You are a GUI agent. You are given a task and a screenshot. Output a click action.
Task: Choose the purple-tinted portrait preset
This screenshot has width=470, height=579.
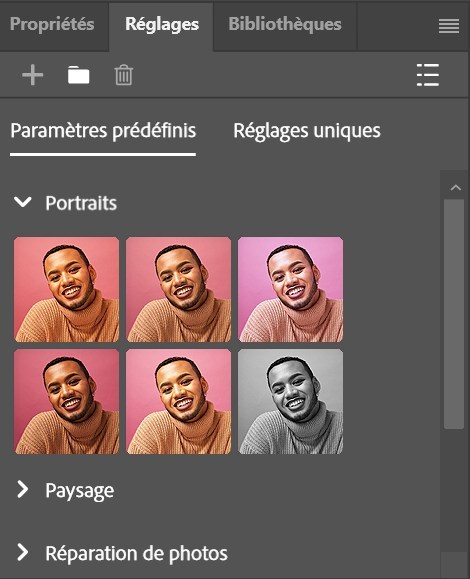click(291, 290)
